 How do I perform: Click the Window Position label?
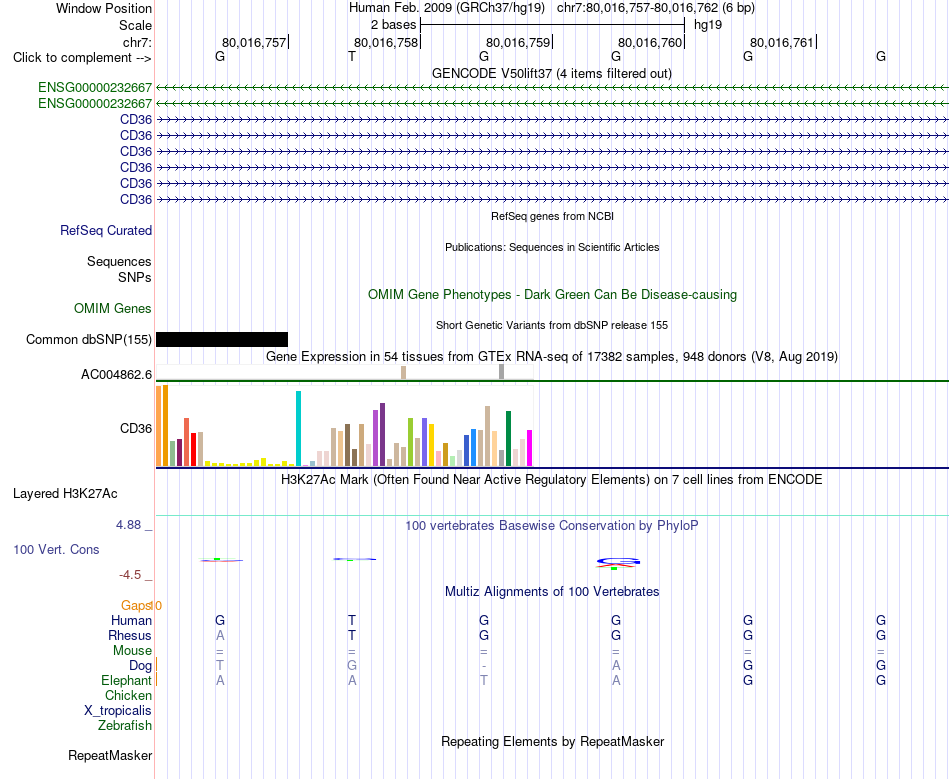pyautogui.click(x=104, y=8)
